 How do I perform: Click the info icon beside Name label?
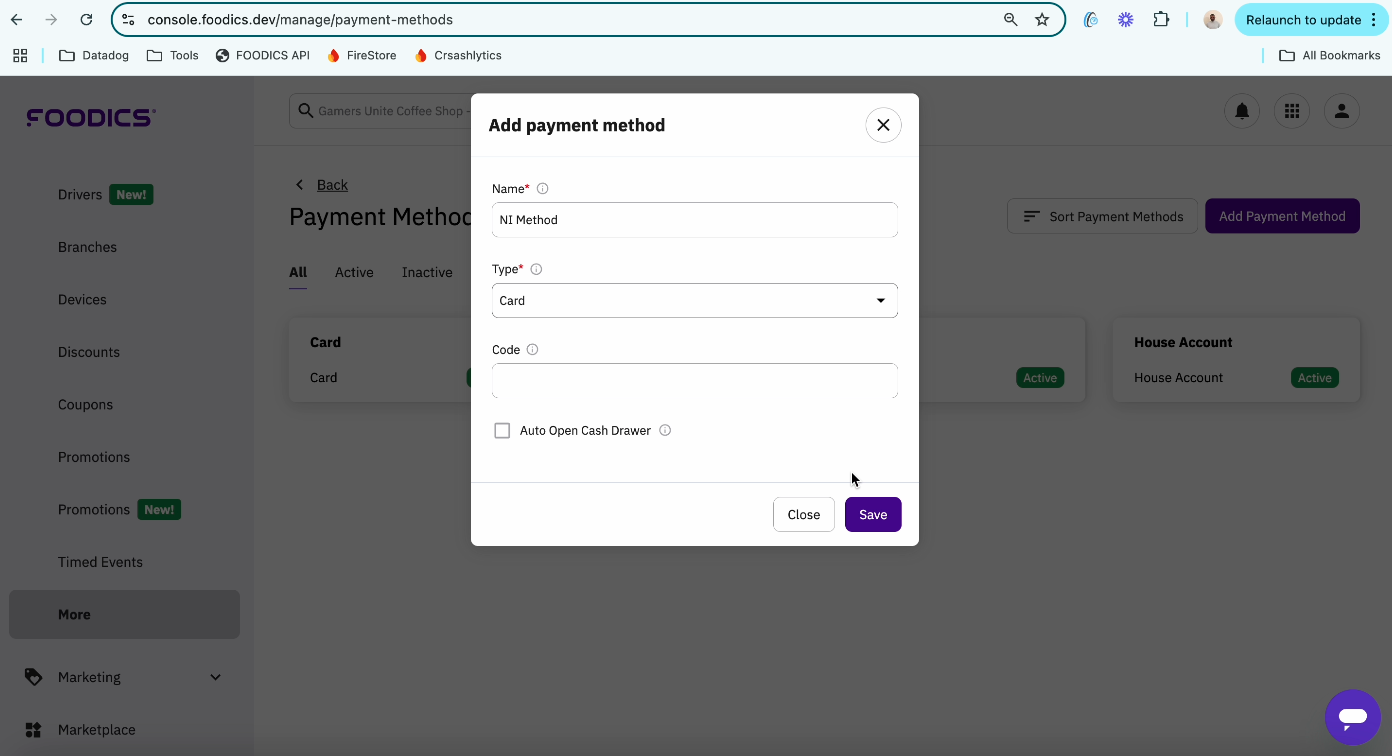543,189
